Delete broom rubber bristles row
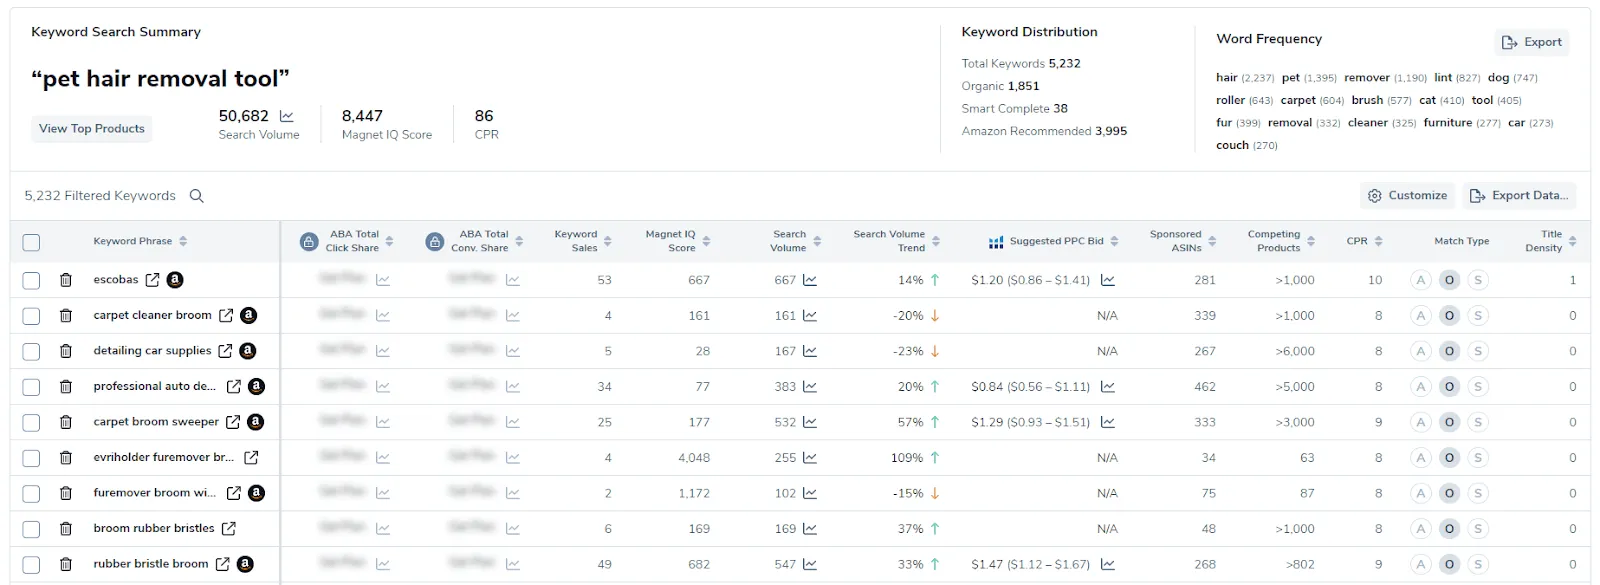The image size is (1600, 585). click(66, 529)
